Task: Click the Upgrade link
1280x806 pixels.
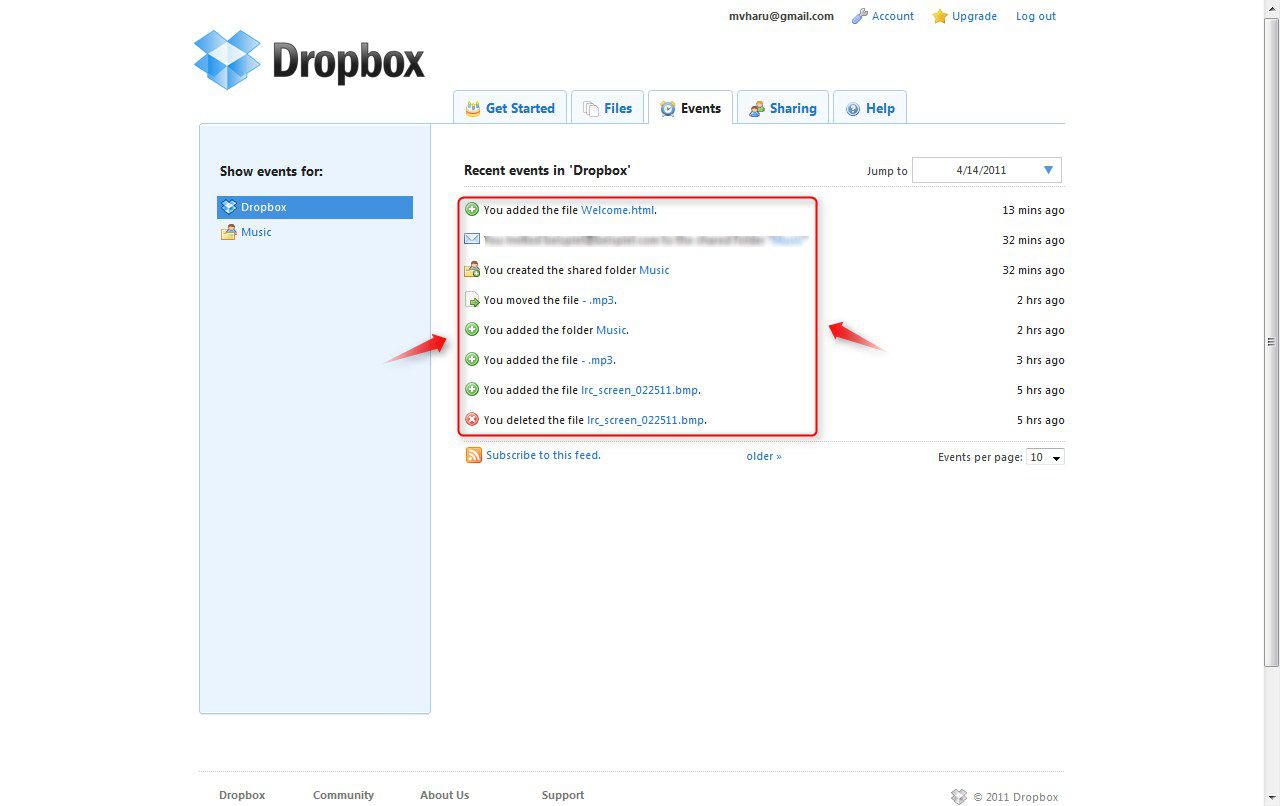Action: point(974,16)
